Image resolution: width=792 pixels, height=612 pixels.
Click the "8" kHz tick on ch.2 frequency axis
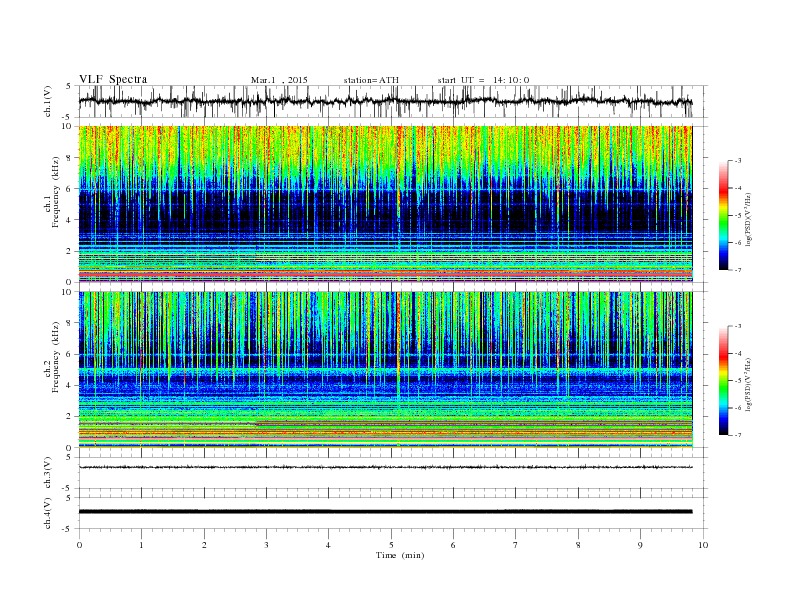tap(69, 323)
